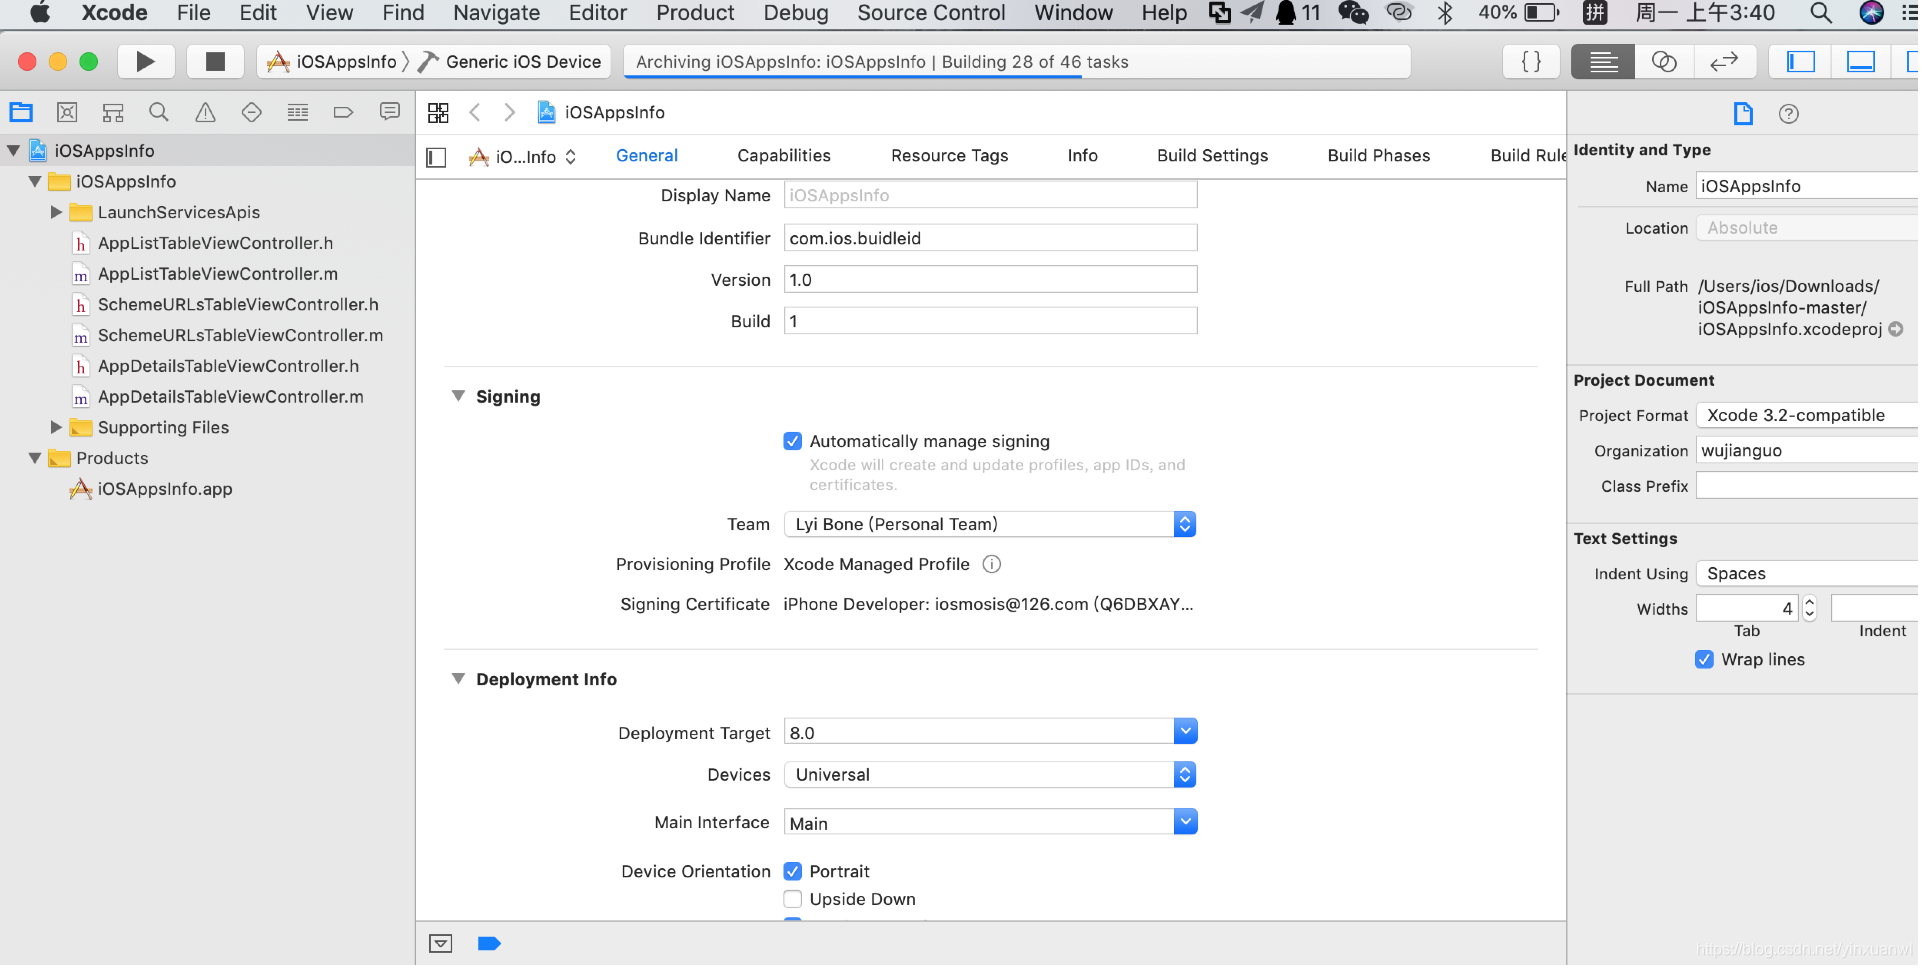Viewport: 1922px width, 968px height.
Task: Collapse the iOSAppsInfo project root
Action: pyautogui.click(x=13, y=151)
